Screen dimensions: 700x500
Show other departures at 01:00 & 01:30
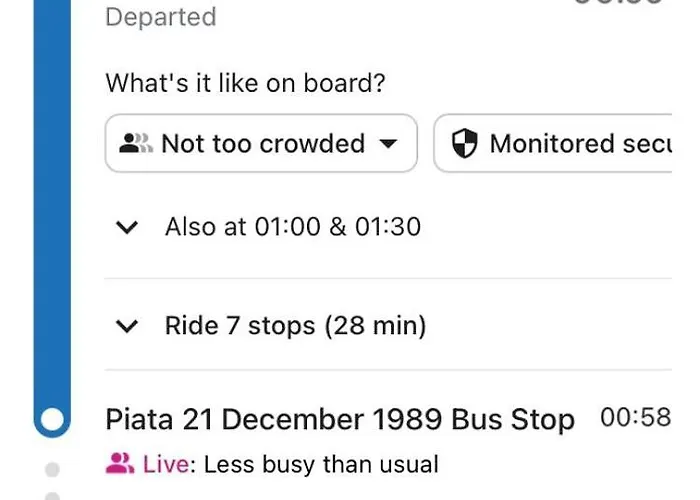pos(293,227)
